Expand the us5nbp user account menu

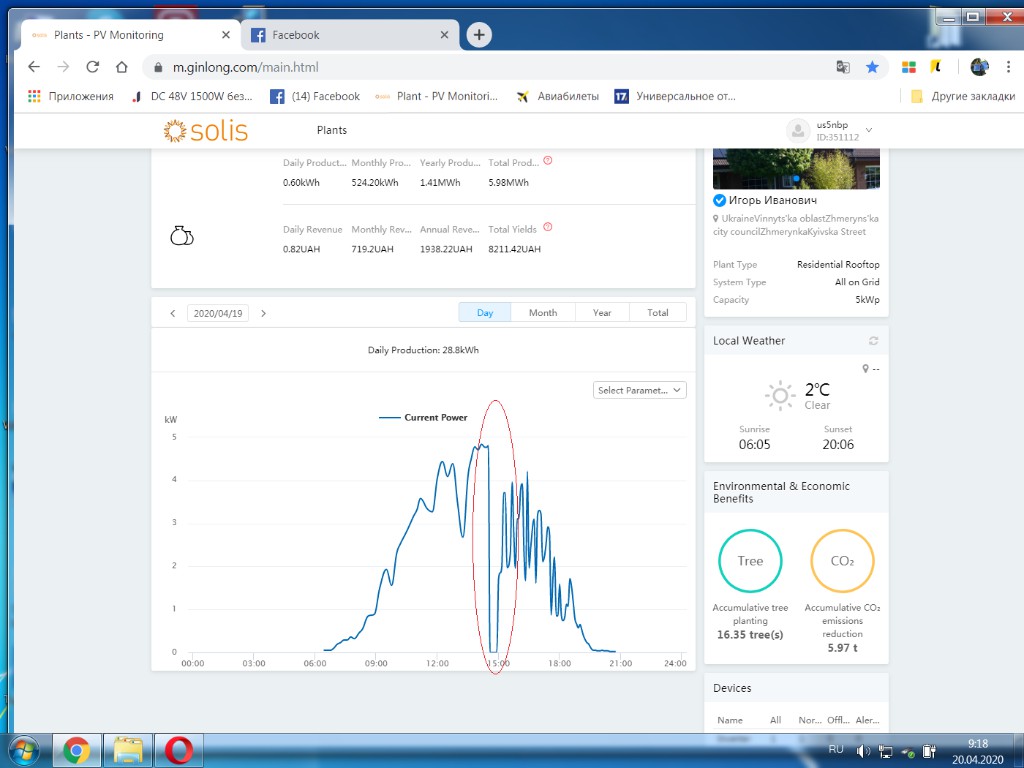point(868,130)
